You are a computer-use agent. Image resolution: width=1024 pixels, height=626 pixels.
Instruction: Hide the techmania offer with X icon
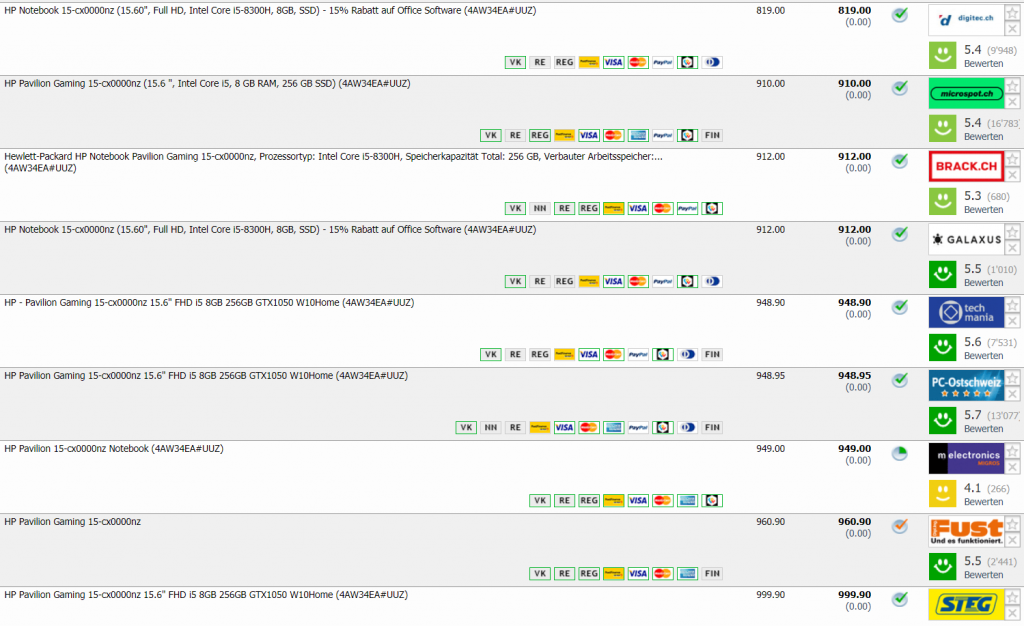pos(1012,321)
